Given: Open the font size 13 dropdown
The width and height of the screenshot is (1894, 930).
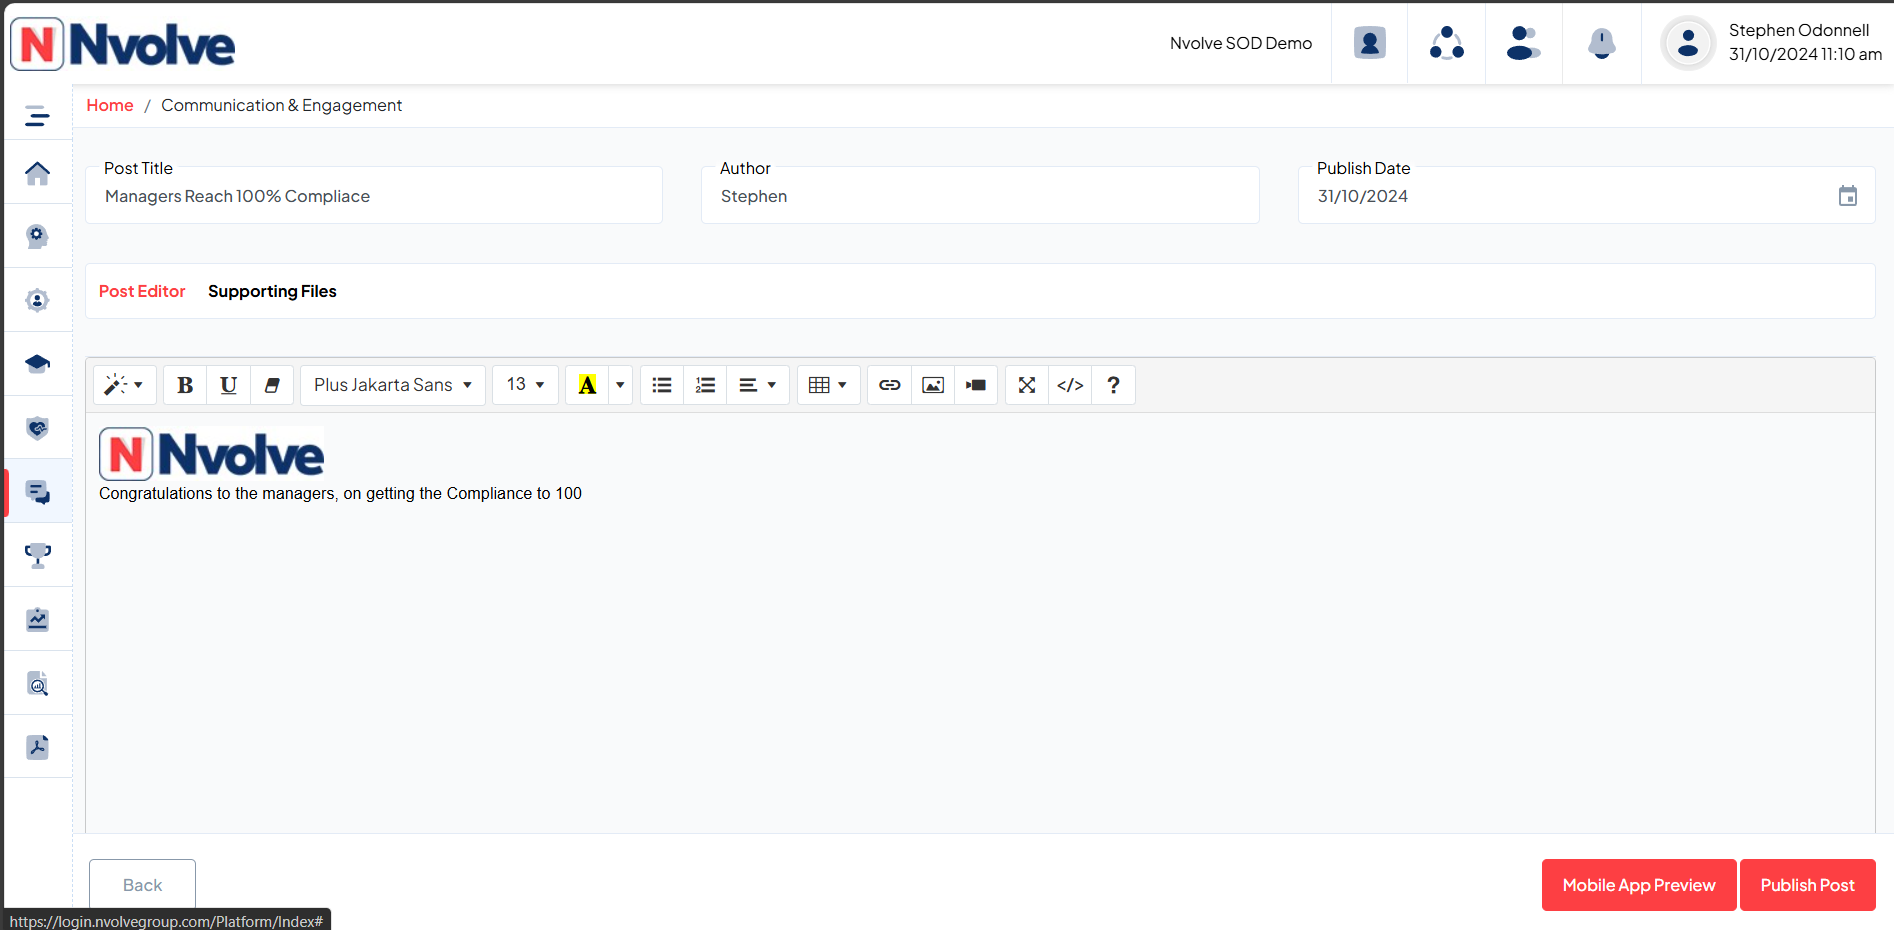Looking at the screenshot, I should coord(525,385).
